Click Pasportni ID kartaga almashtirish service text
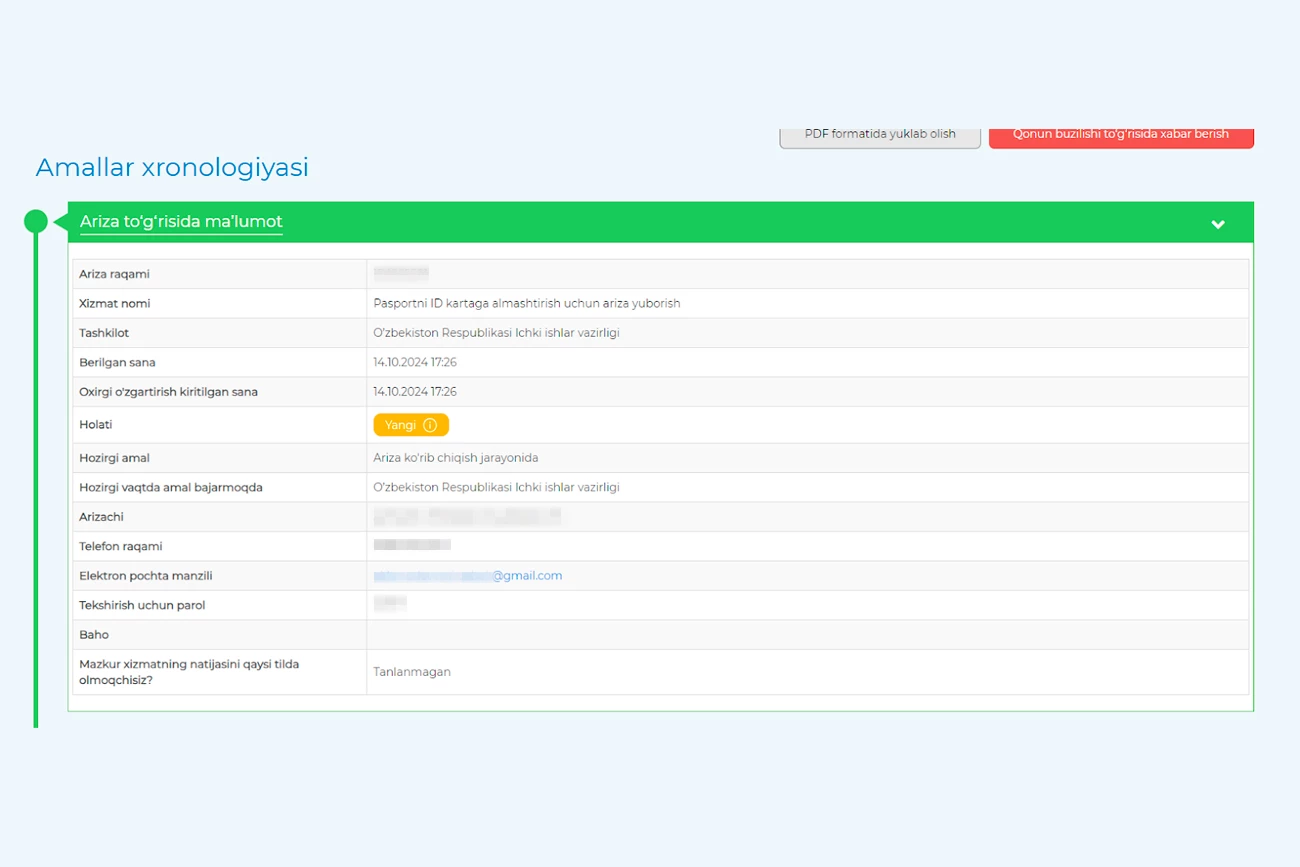This screenshot has width=1300, height=867. point(526,303)
